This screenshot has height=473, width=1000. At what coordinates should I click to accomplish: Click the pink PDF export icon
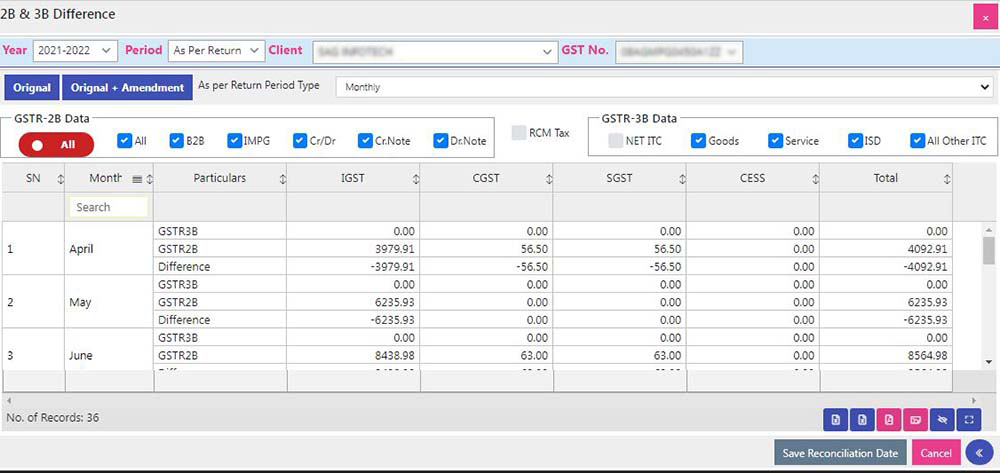pos(862,420)
